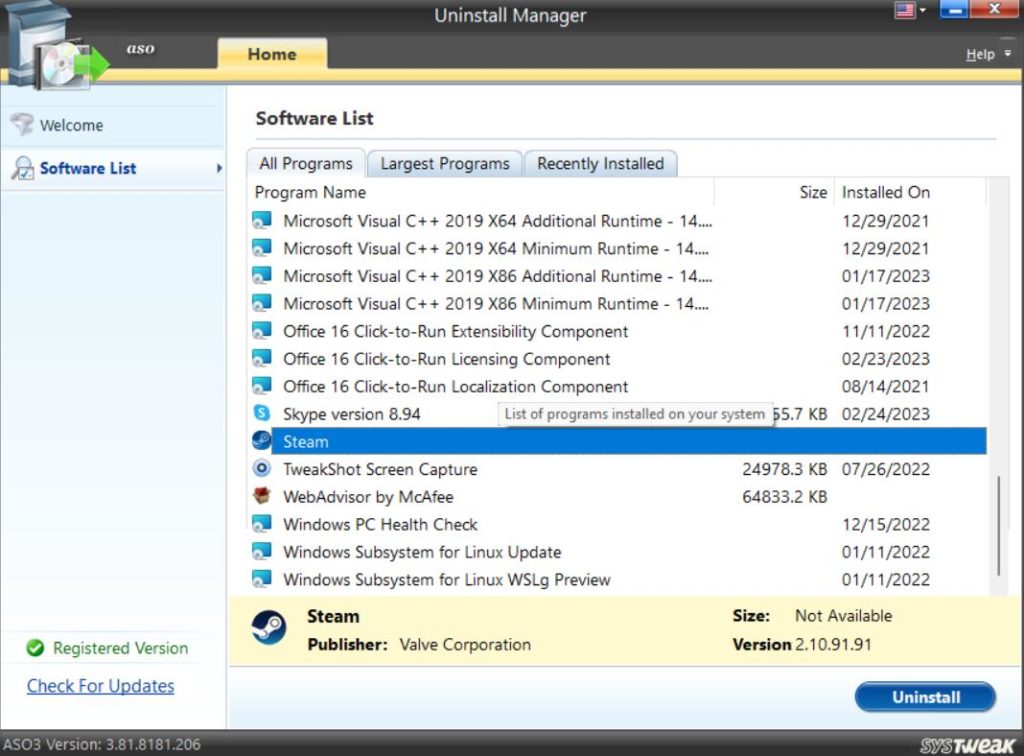Switch to the Recently Installed tab
This screenshot has height=756, width=1024.
(x=600, y=163)
